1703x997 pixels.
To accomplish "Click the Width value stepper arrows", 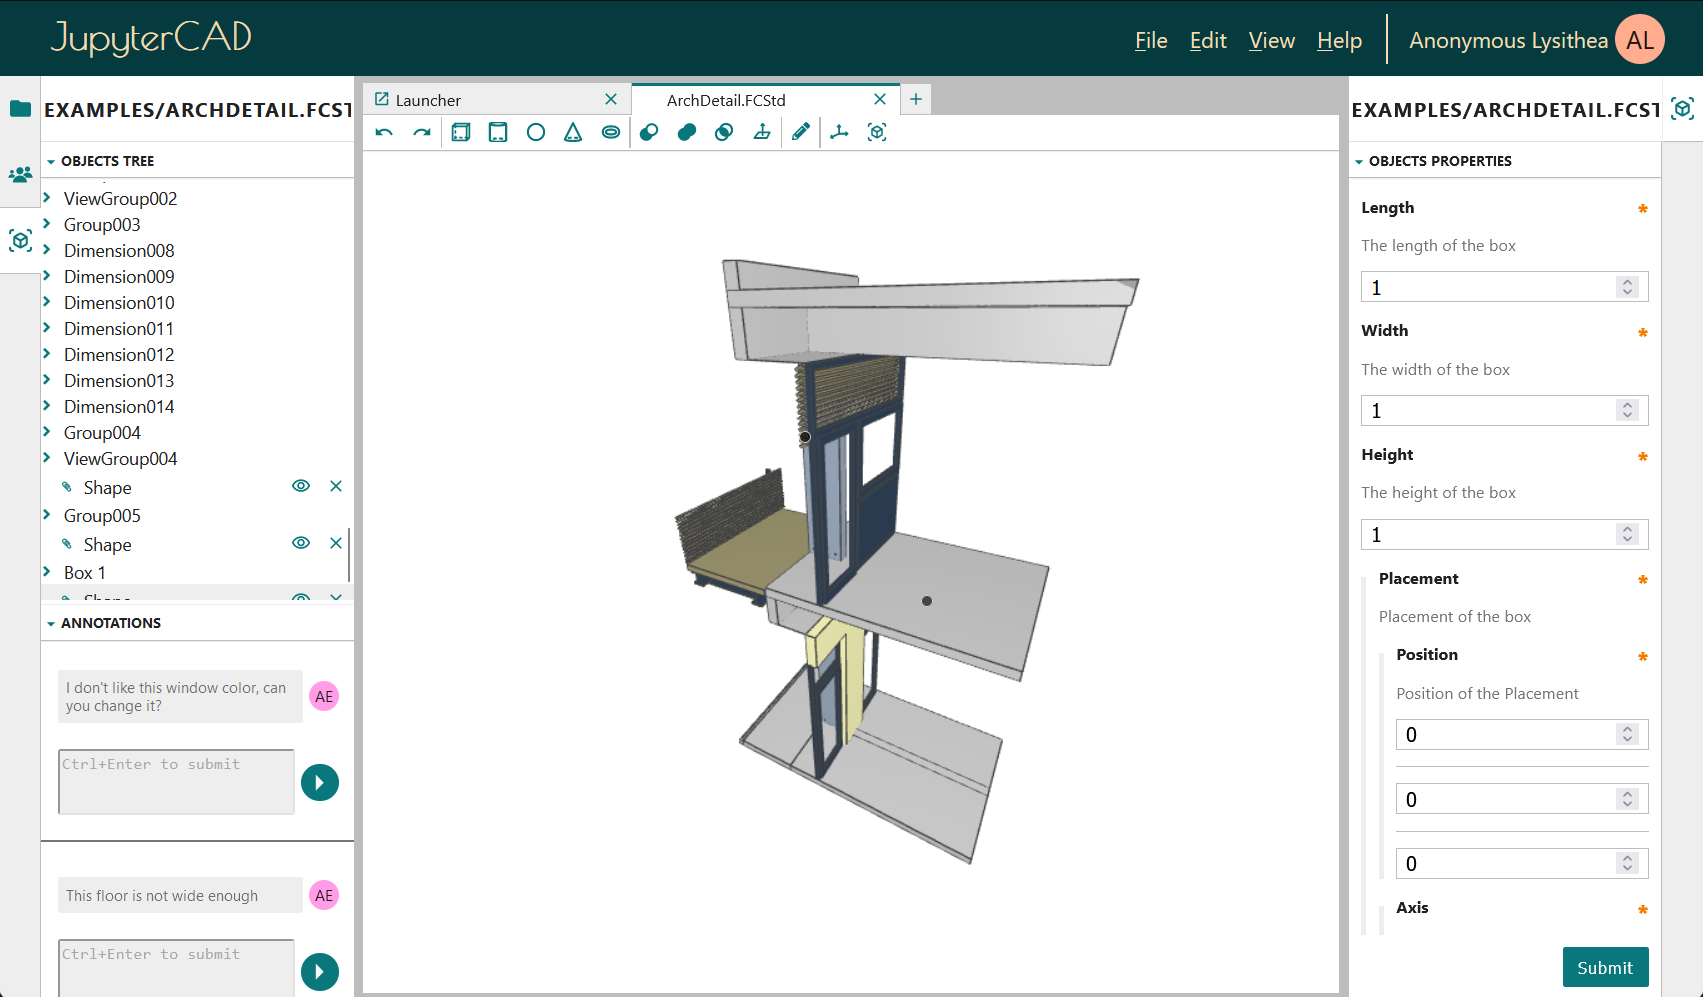I will pos(1627,410).
